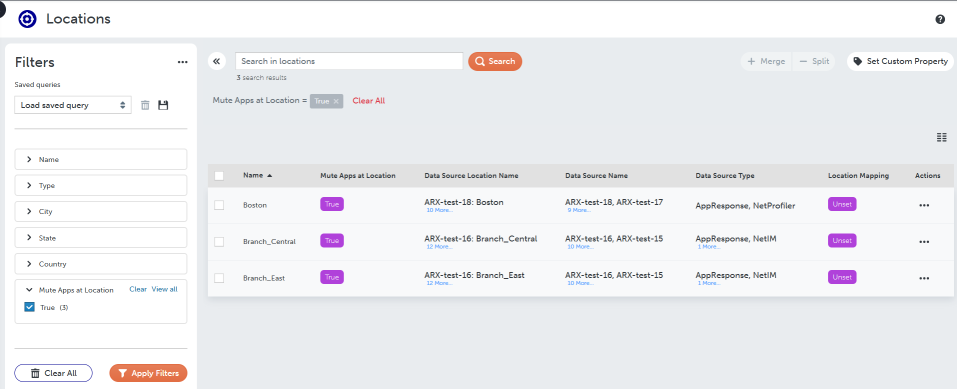This screenshot has width=957, height=389.
Task: Open actions menu for Branch_East row
Action: [x=924, y=278]
